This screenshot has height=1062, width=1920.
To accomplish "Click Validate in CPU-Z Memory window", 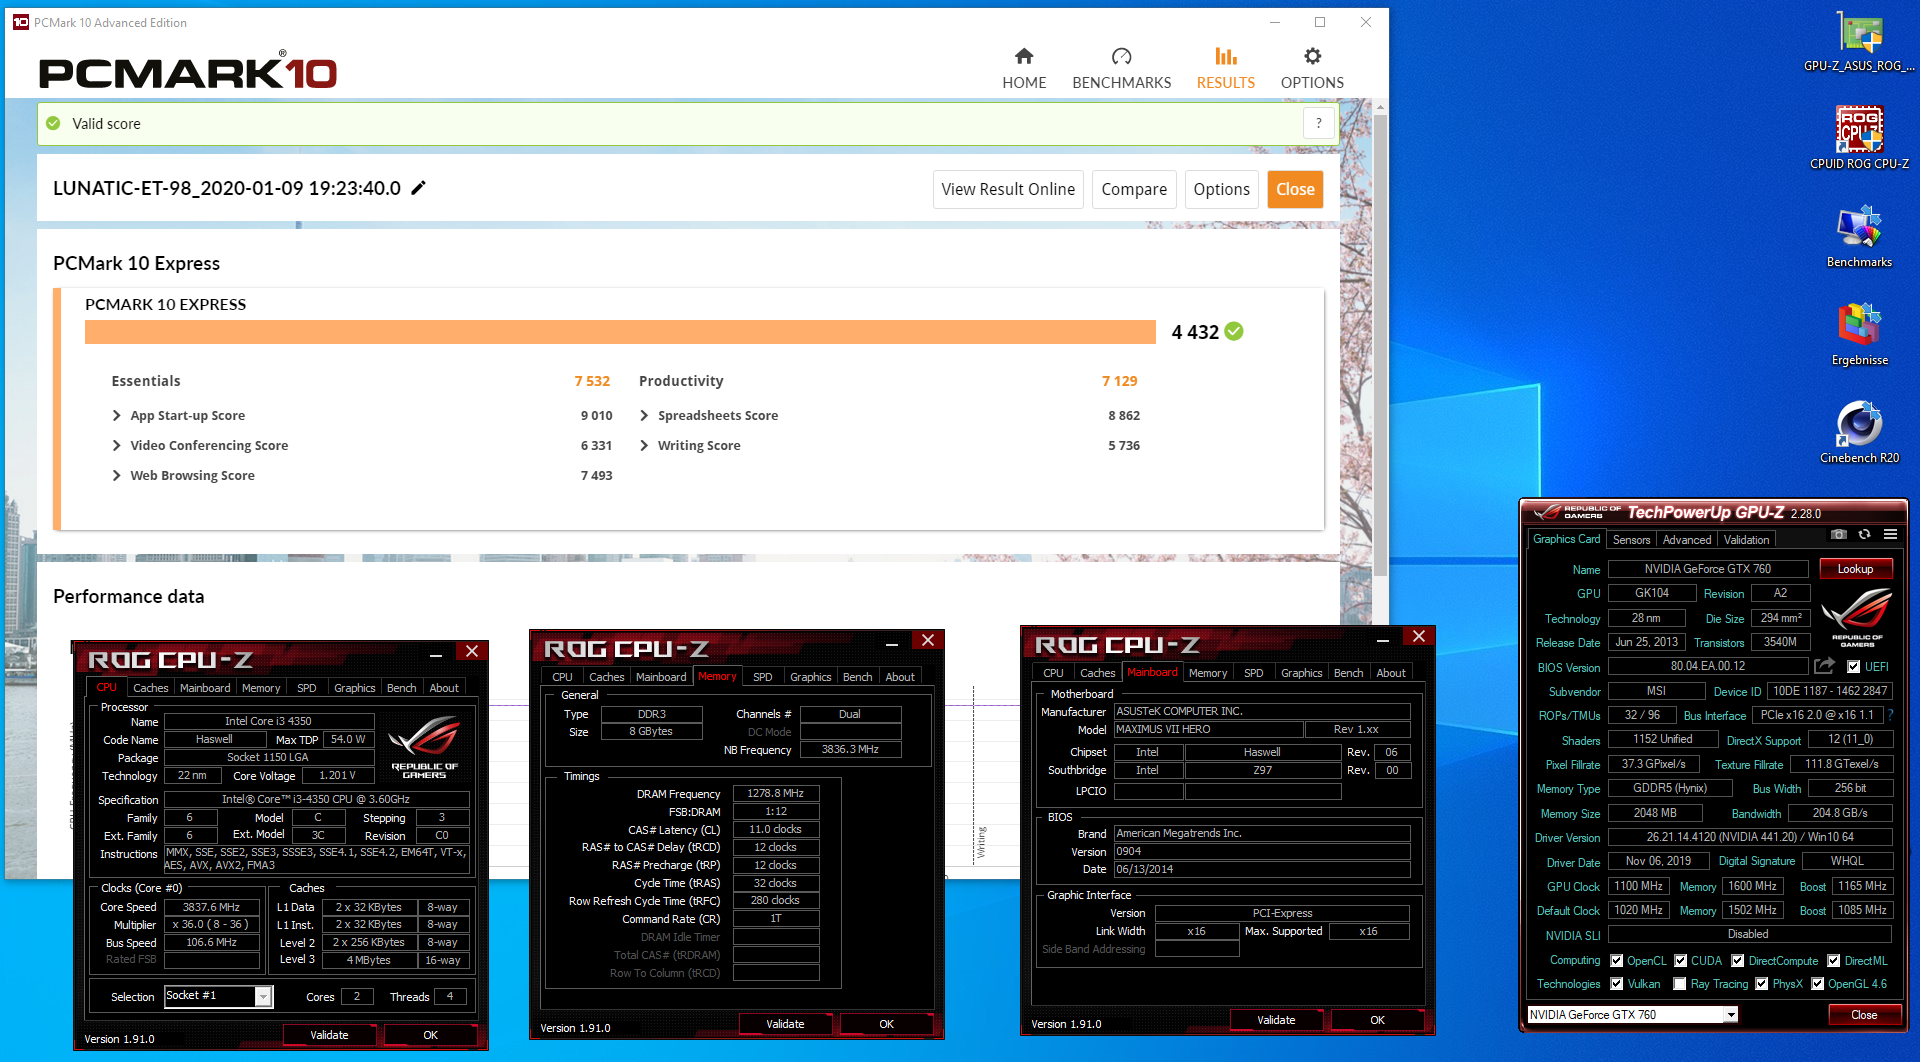I will click(785, 1024).
